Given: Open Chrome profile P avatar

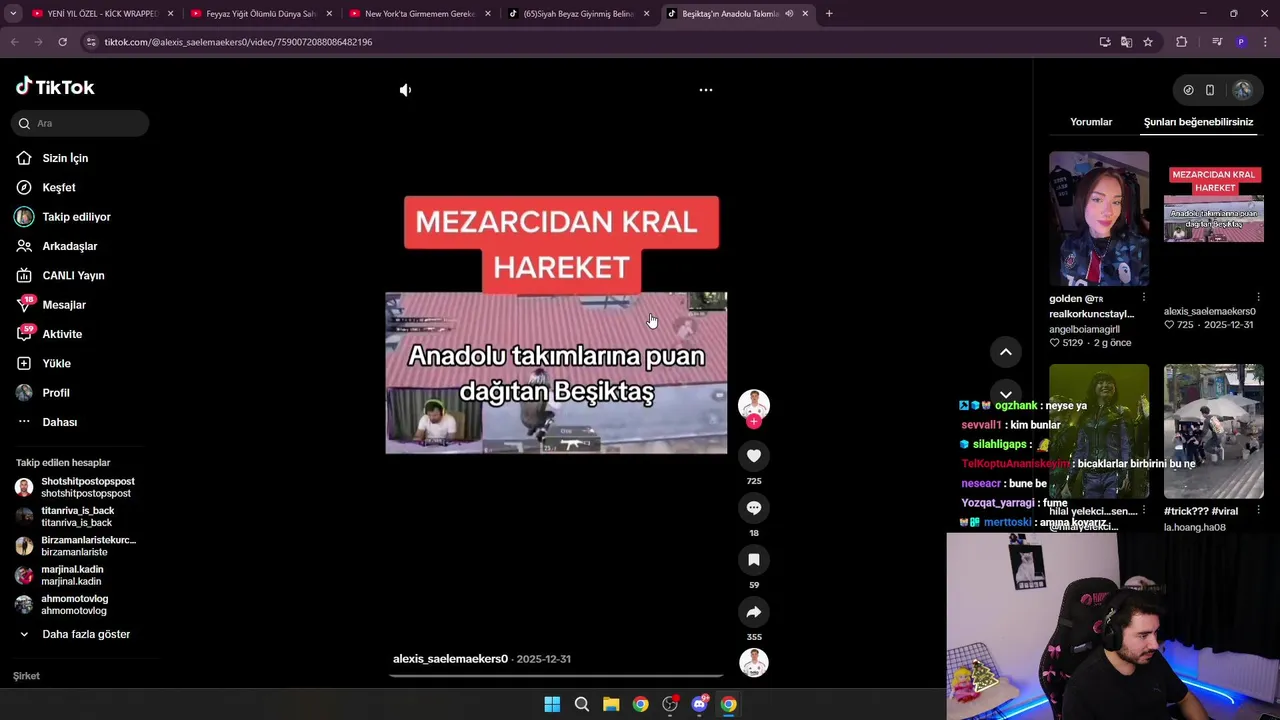Looking at the screenshot, I should (1241, 42).
